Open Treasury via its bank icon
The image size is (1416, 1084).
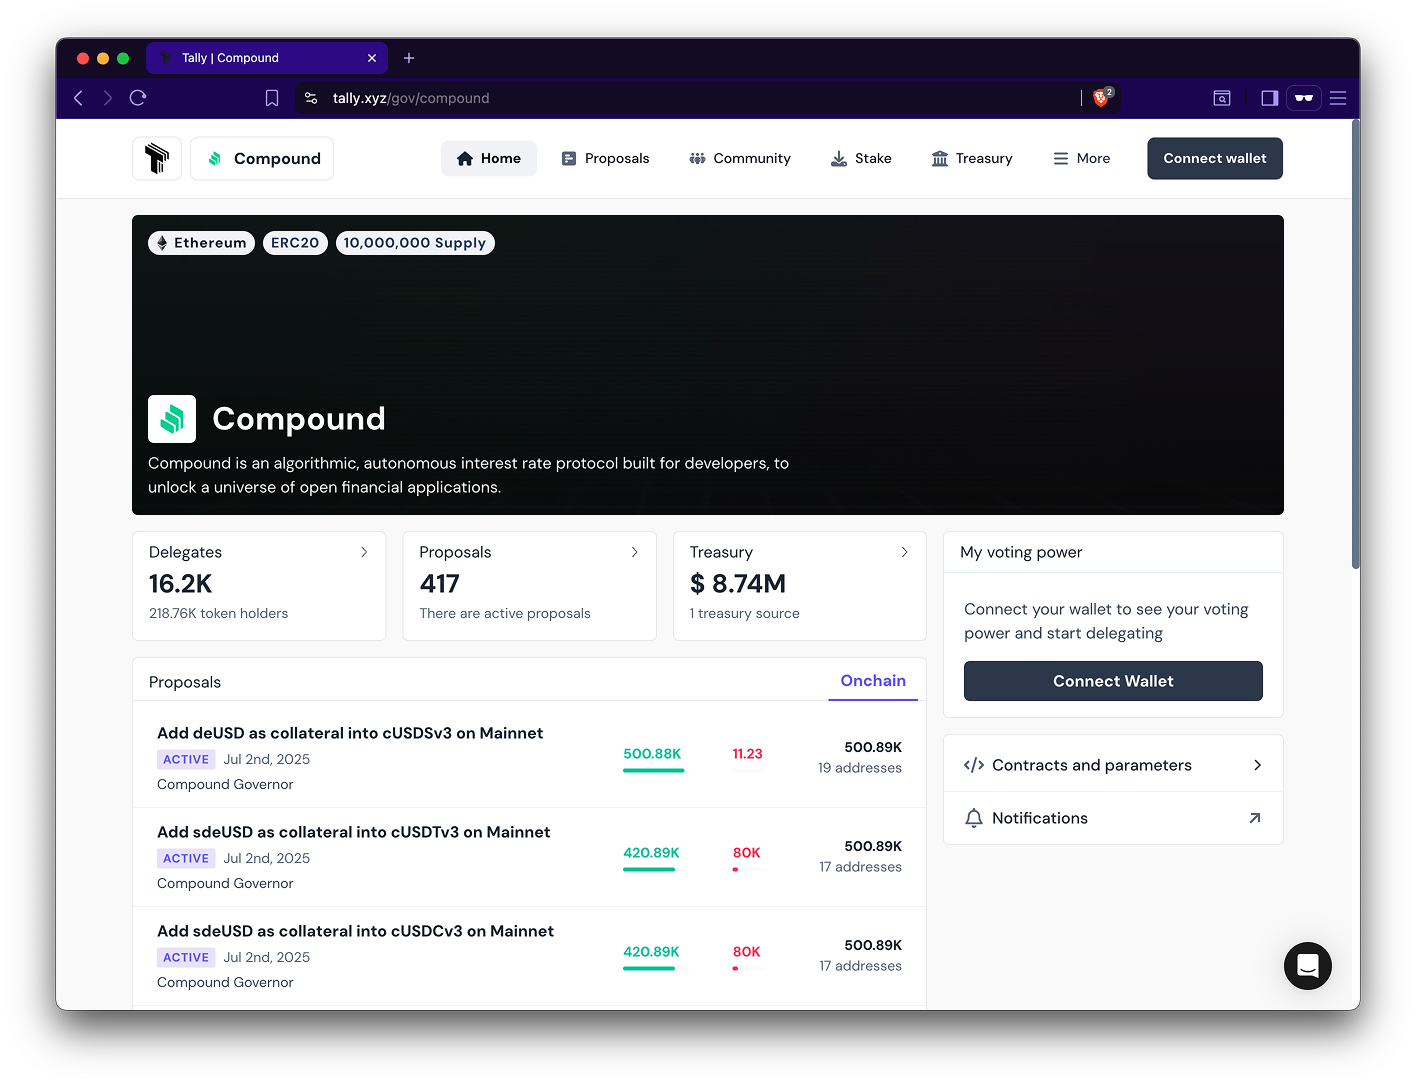940,158
